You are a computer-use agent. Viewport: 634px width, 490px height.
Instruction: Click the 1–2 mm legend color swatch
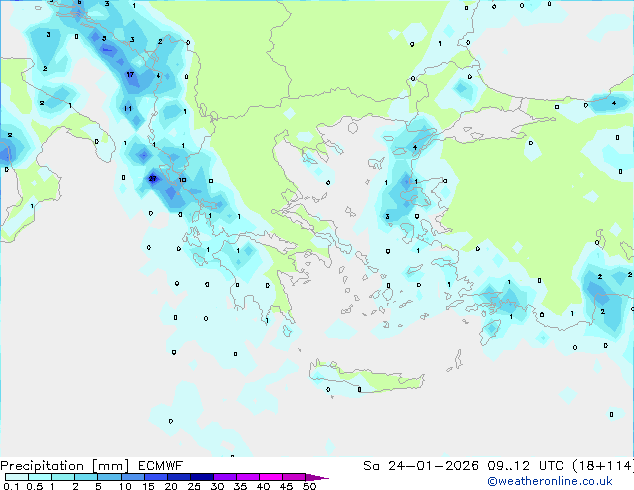point(63,477)
